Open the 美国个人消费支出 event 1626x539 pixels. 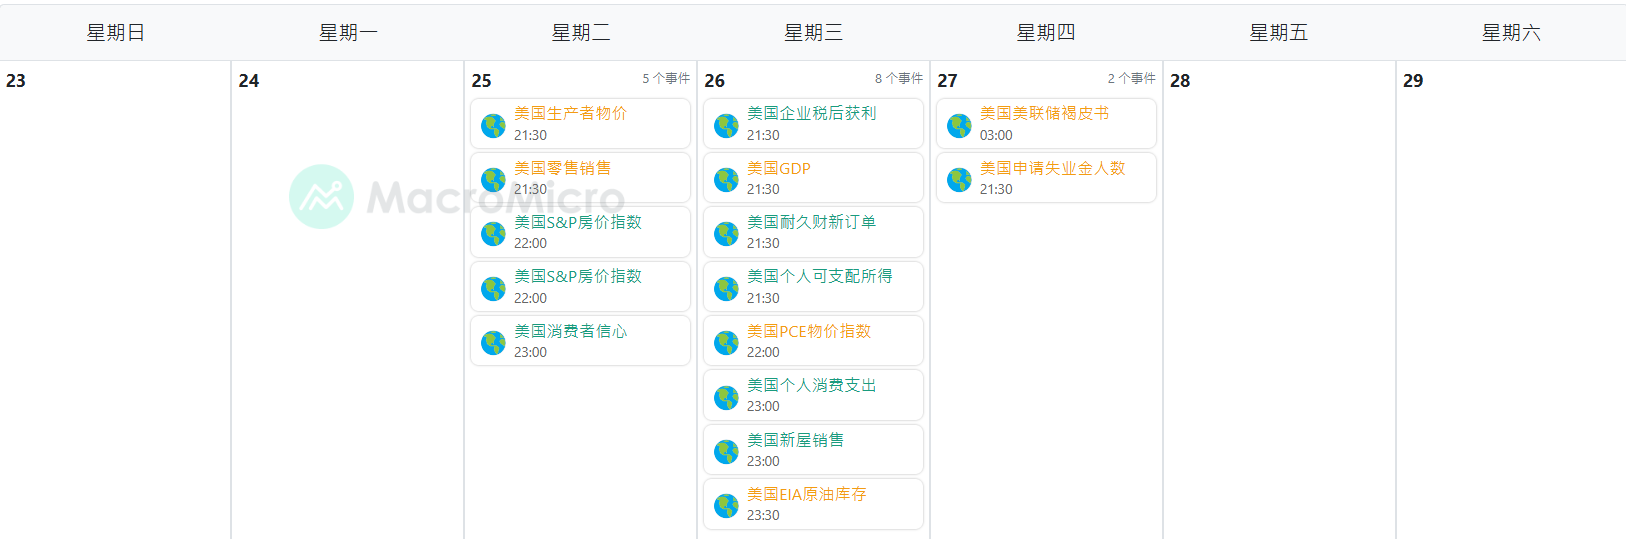[x=811, y=385]
